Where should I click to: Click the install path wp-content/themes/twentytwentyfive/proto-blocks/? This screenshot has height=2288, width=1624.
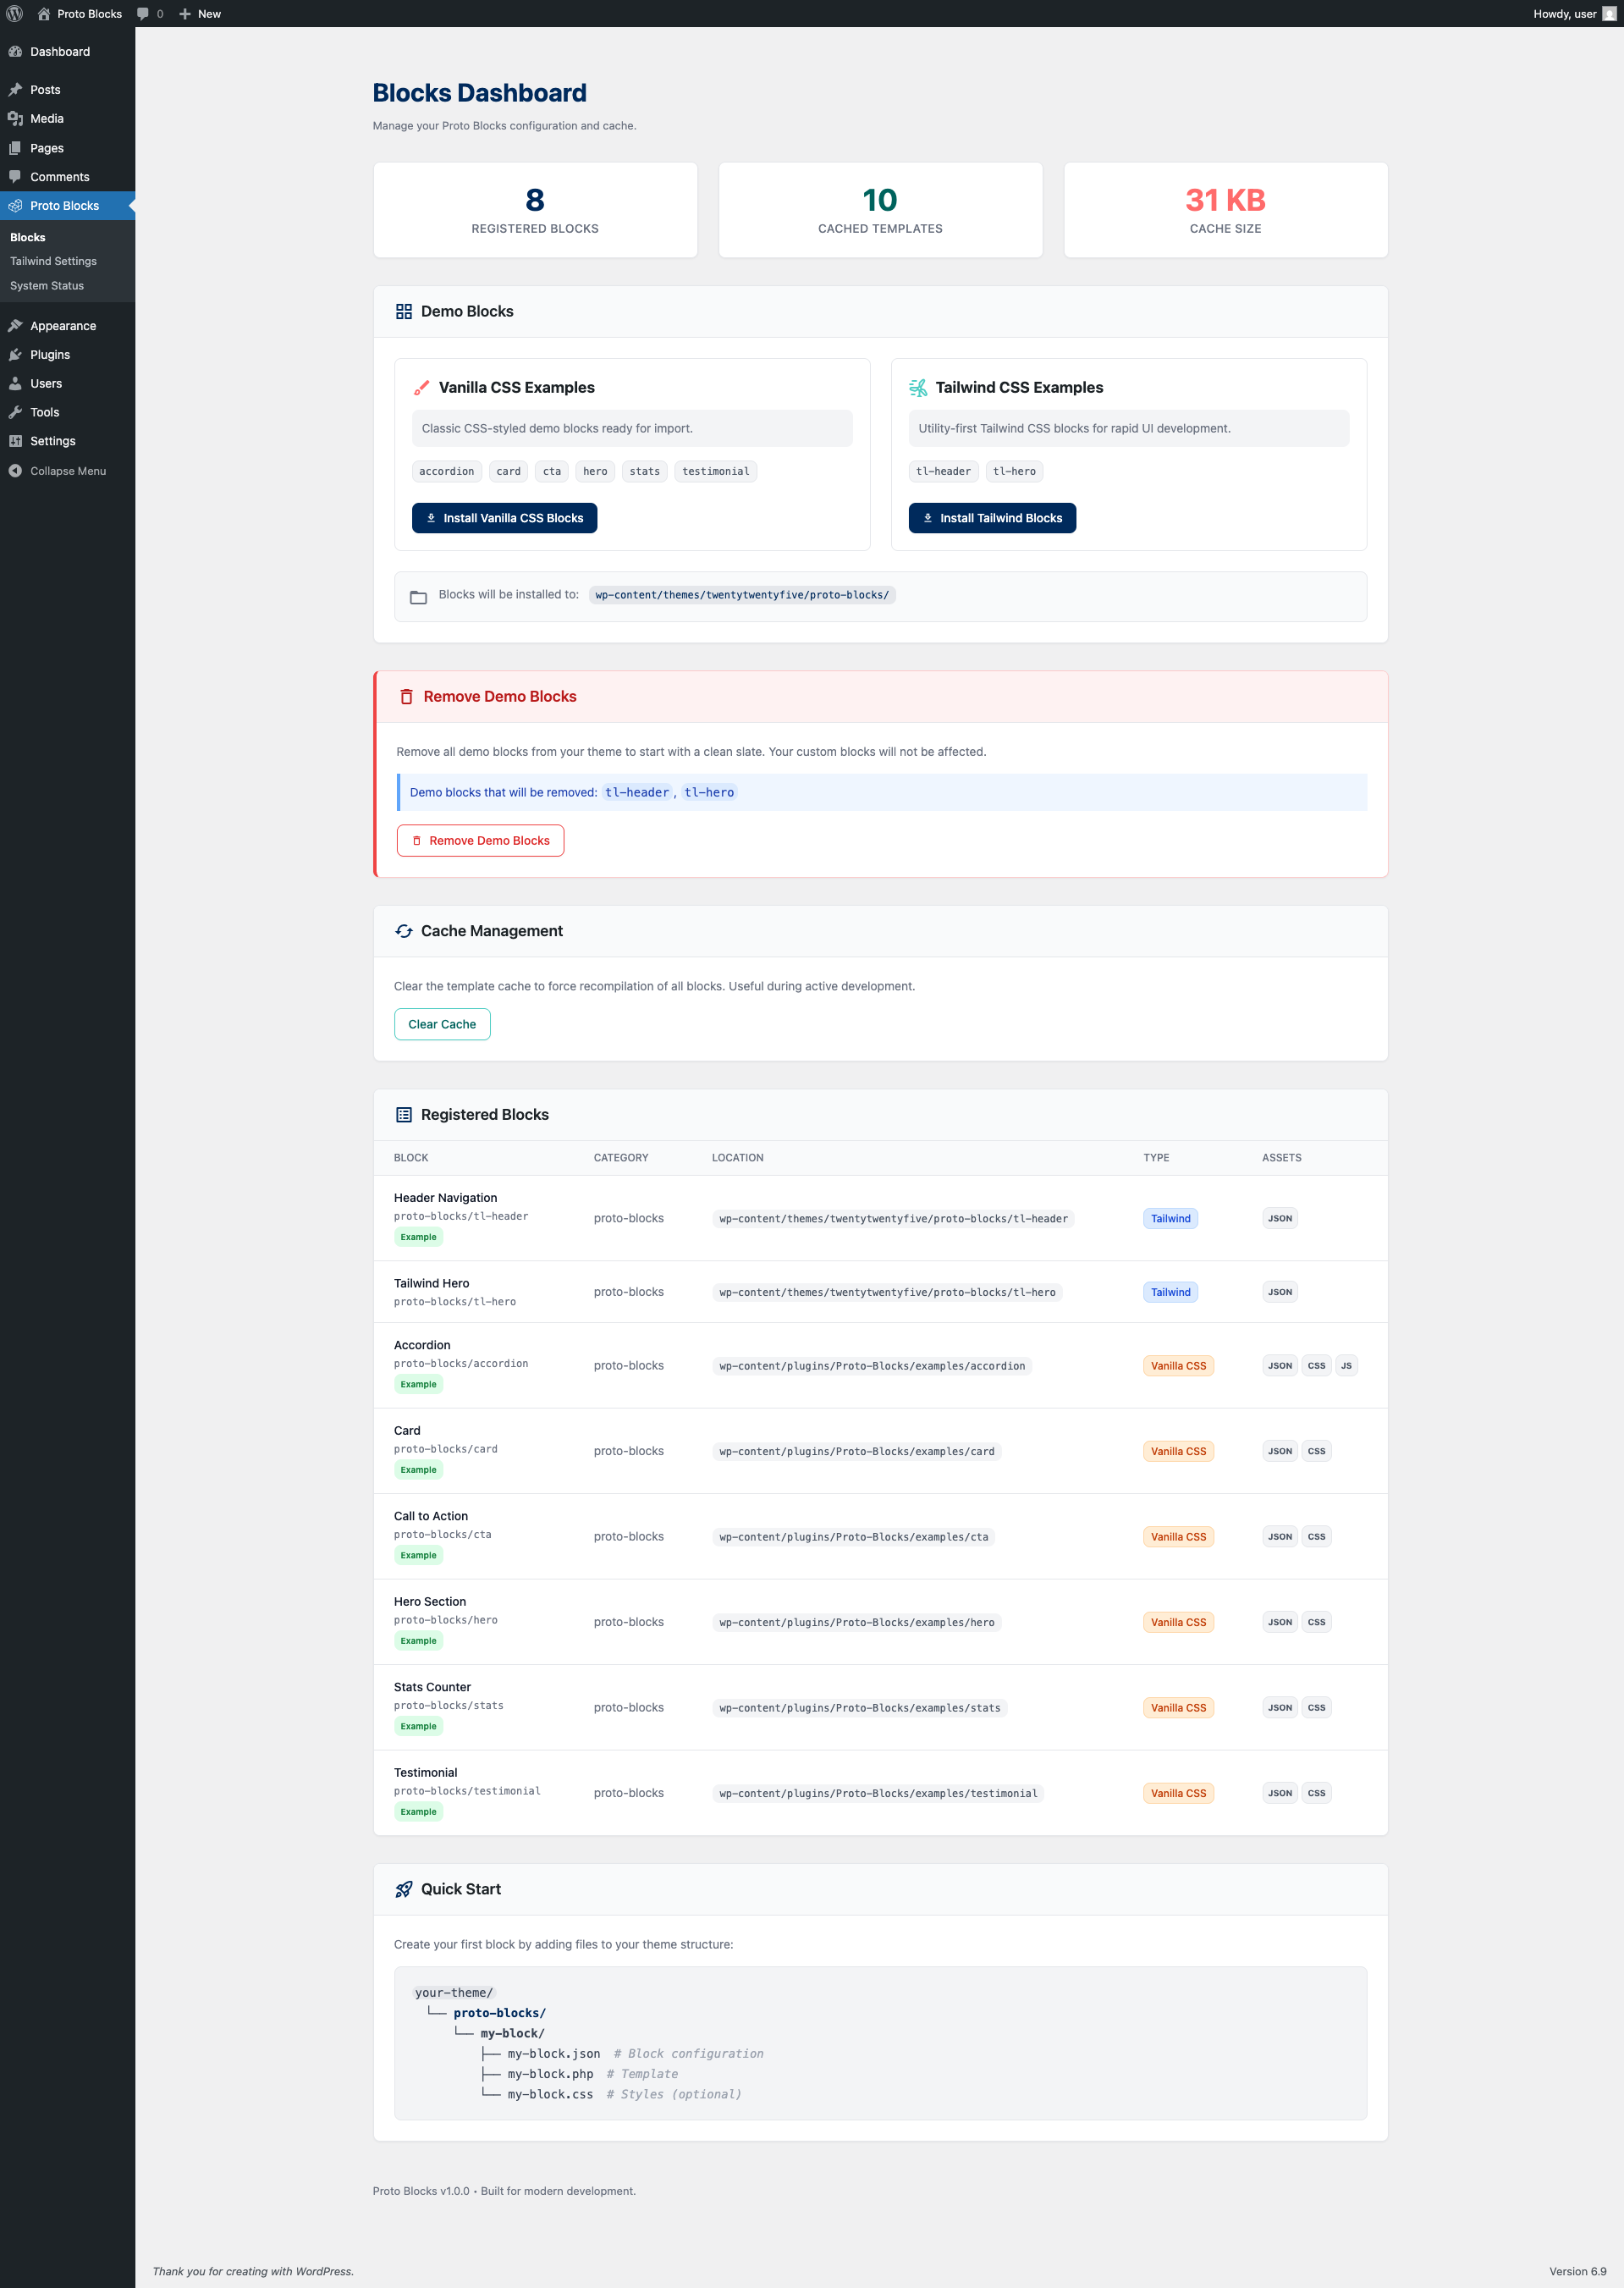tap(741, 595)
